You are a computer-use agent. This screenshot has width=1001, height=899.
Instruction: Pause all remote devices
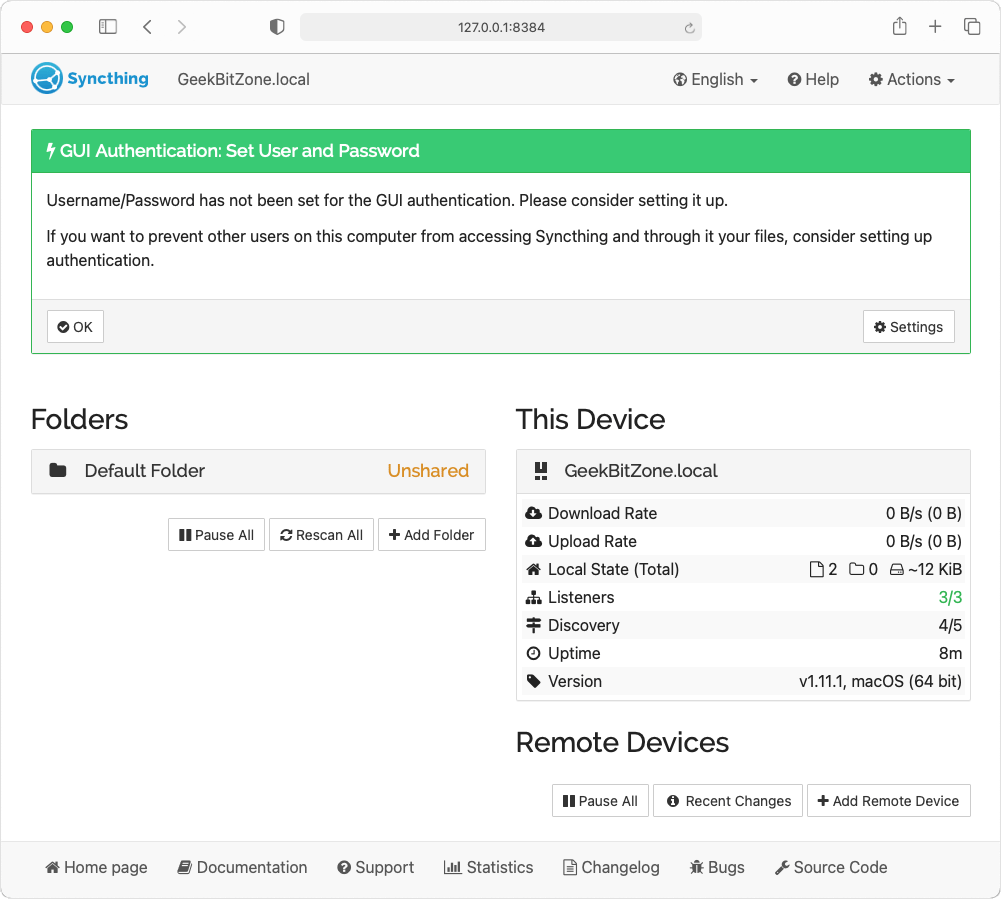[600, 801]
